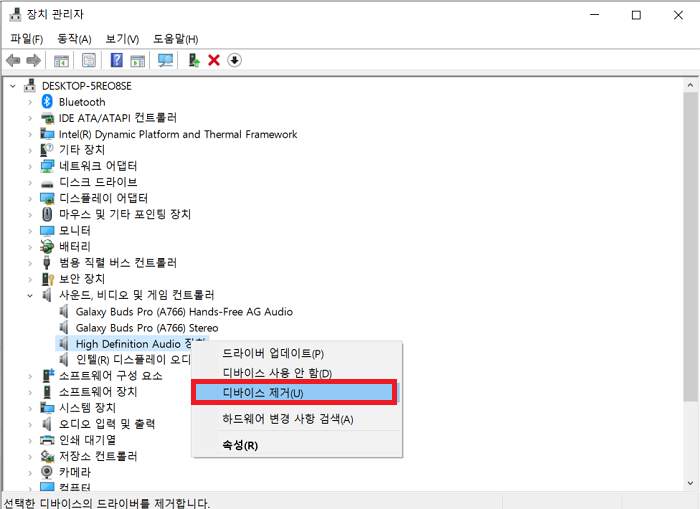Open the 동작(A) menu
The width and height of the screenshot is (700, 509).
pyautogui.click(x=74, y=39)
